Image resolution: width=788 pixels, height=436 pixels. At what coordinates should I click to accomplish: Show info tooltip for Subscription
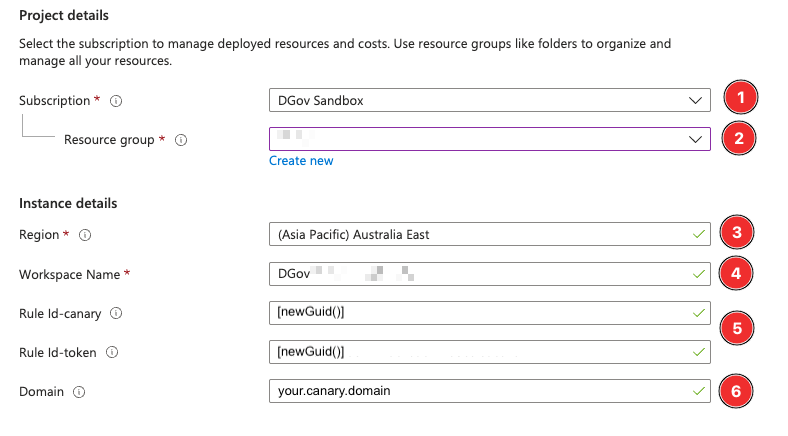click(x=116, y=101)
